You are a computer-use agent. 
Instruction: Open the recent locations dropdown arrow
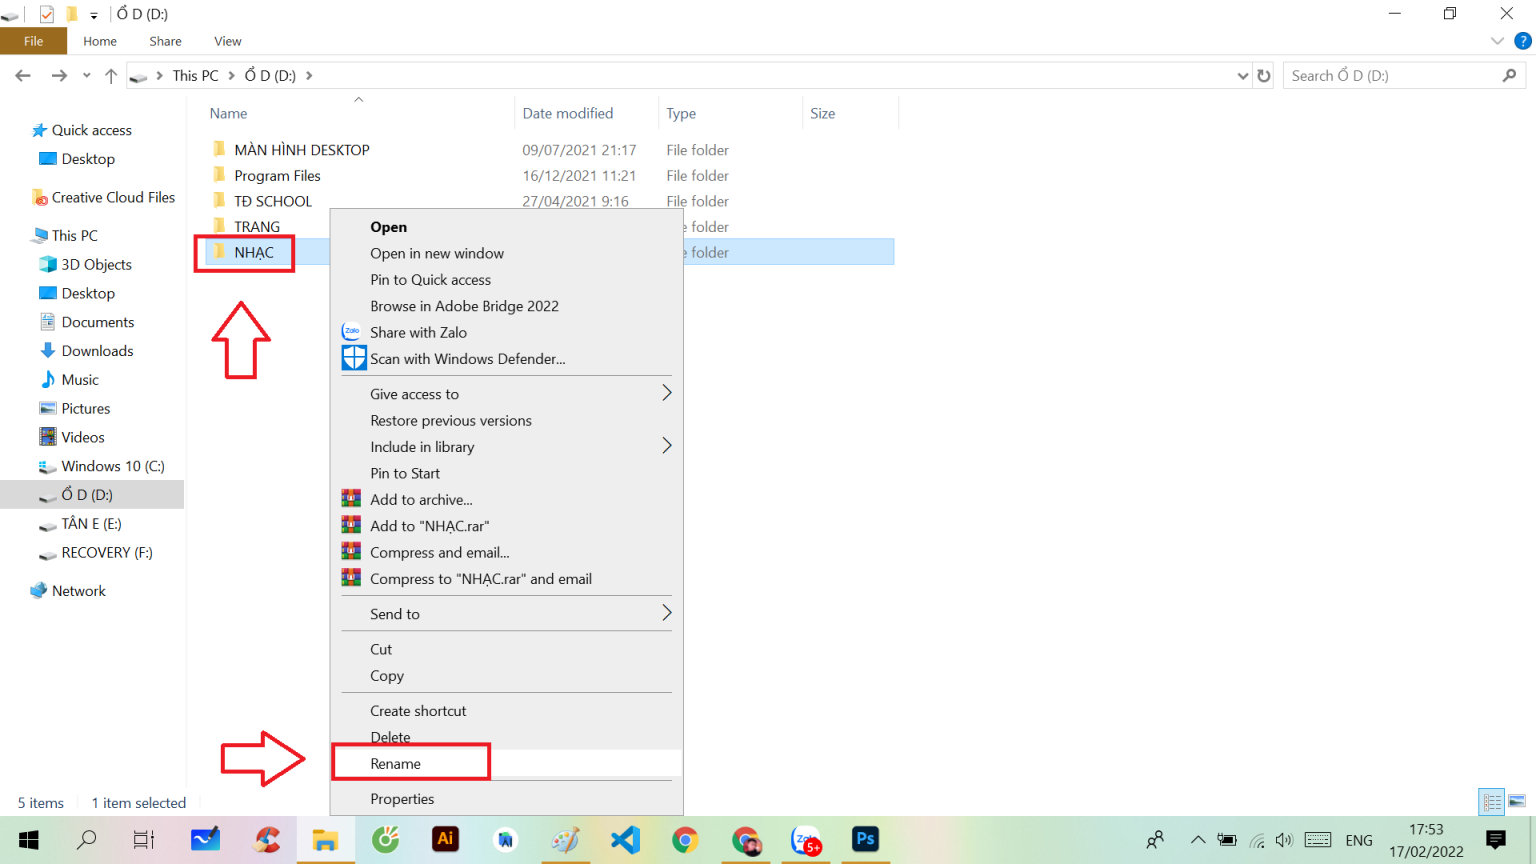pos(87,76)
